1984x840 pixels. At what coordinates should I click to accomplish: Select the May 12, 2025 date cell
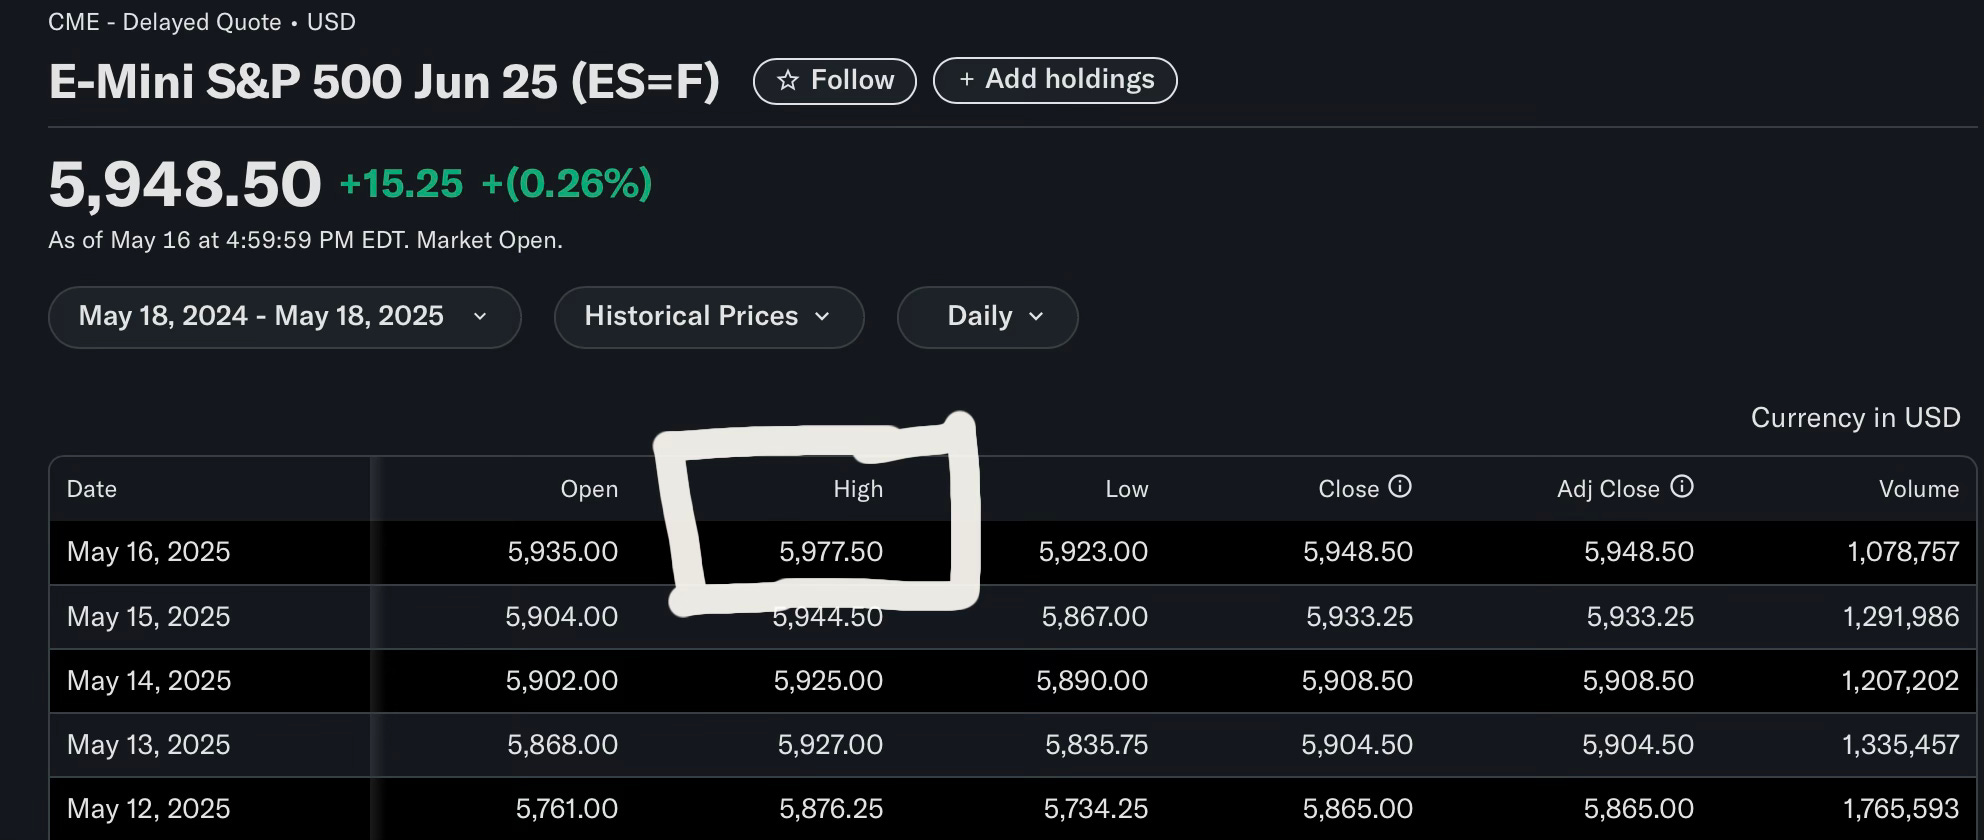coord(148,809)
